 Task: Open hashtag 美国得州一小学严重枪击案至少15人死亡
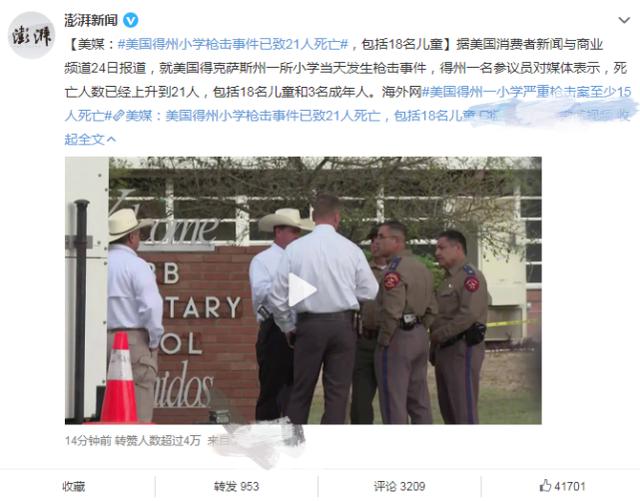tap(348, 104)
